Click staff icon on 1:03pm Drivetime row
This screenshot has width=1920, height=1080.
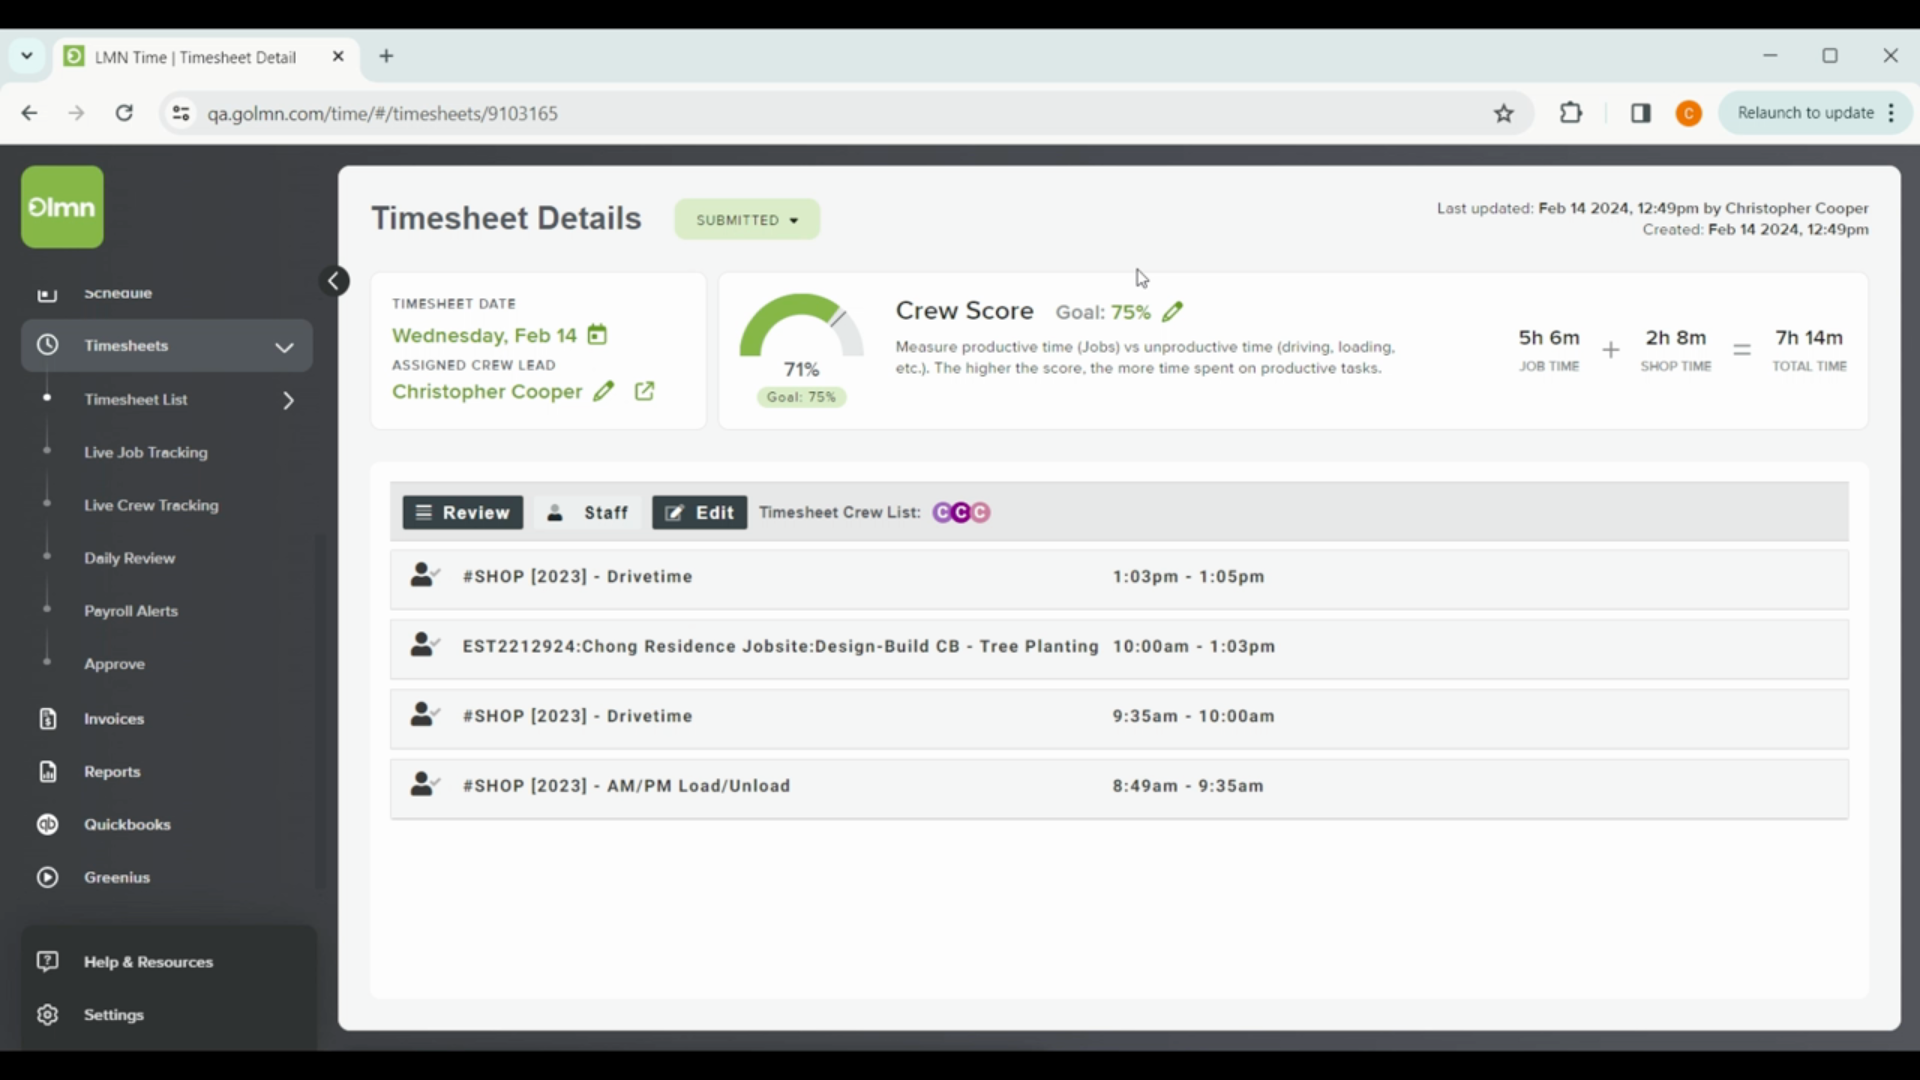425,575
